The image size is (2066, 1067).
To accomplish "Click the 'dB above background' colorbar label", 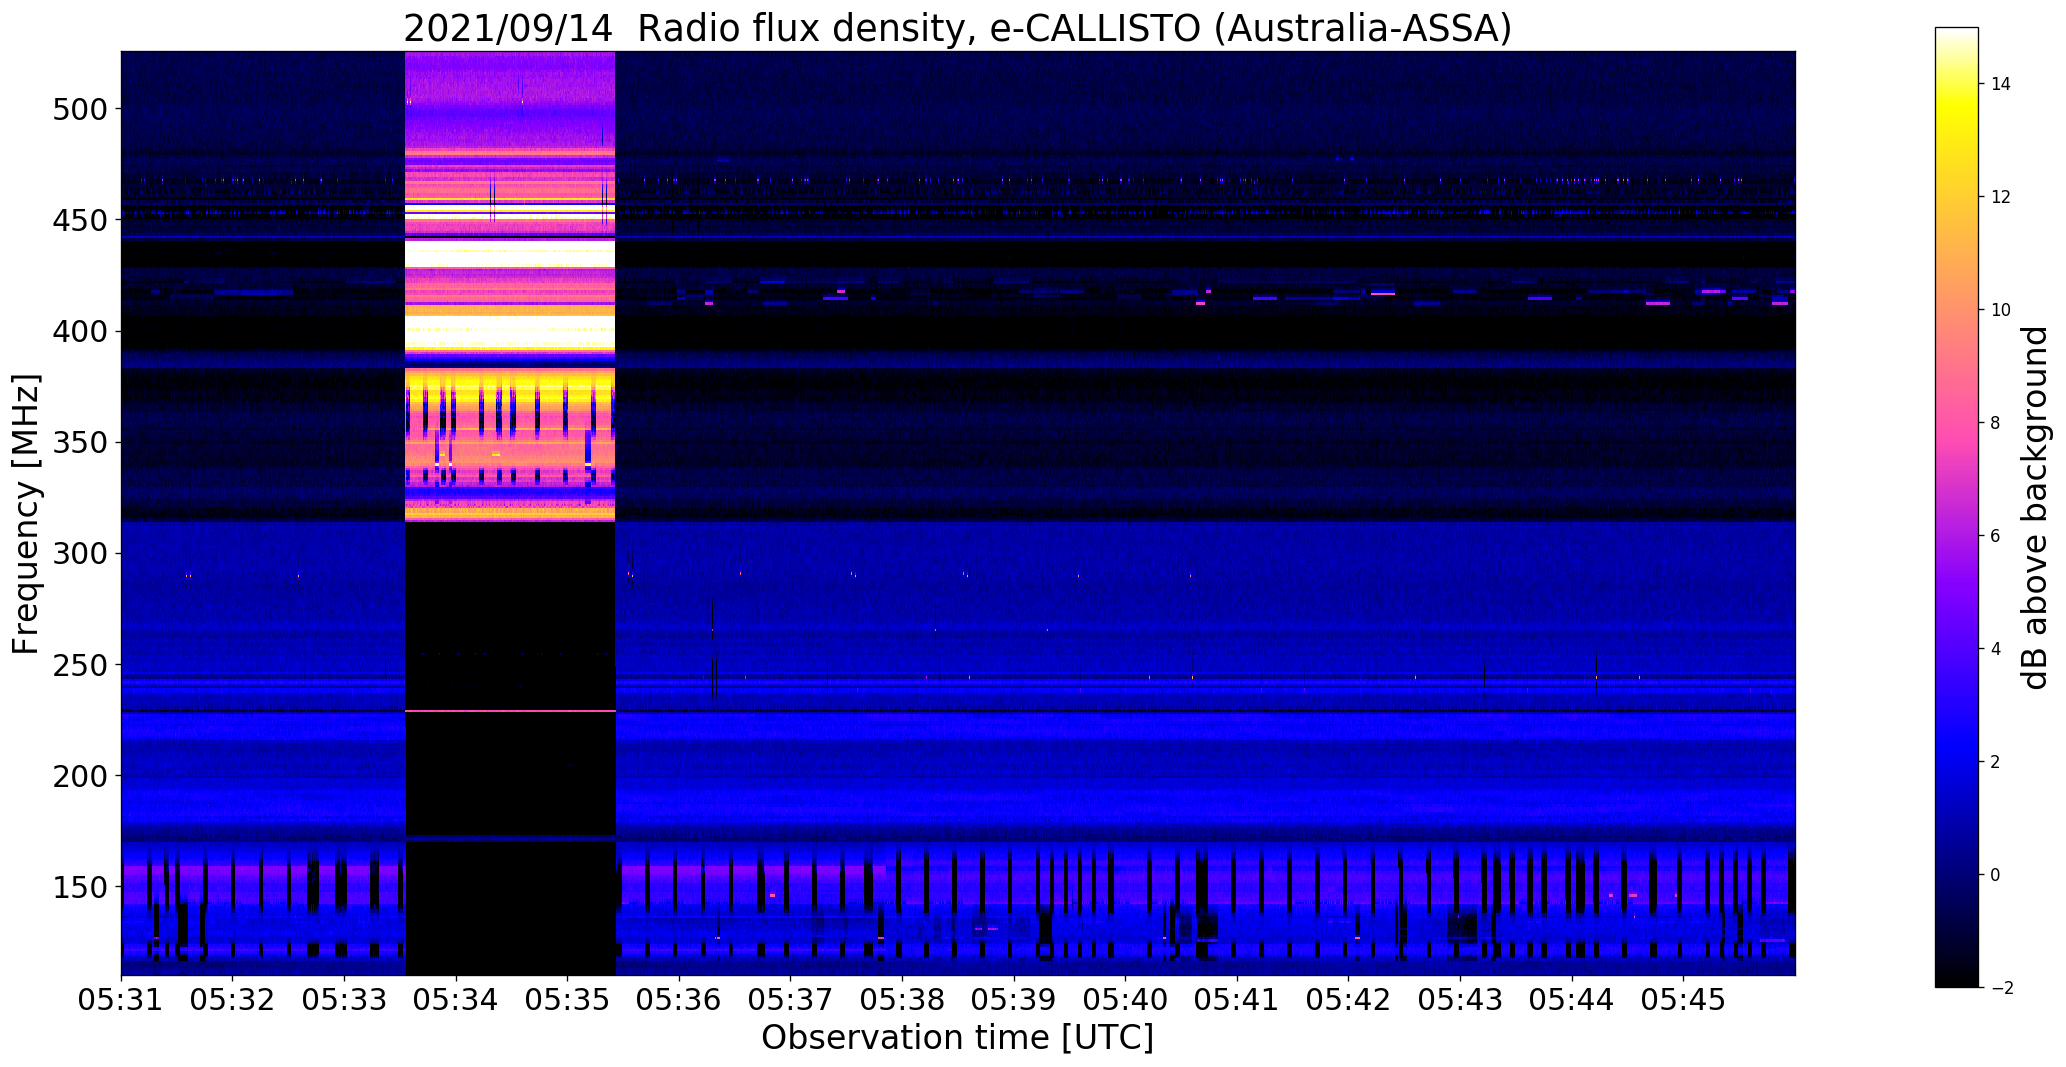I will [x=2035, y=508].
